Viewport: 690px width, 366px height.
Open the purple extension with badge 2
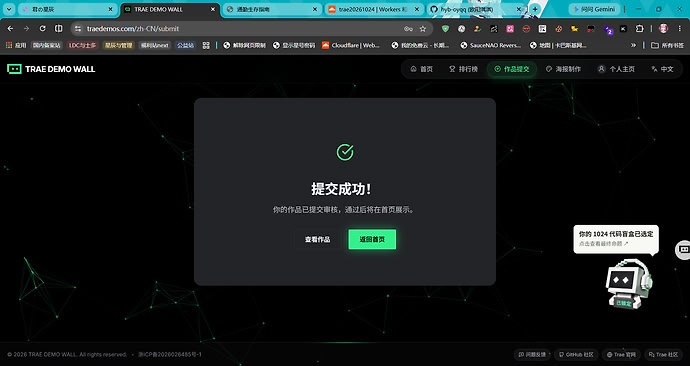pos(608,29)
